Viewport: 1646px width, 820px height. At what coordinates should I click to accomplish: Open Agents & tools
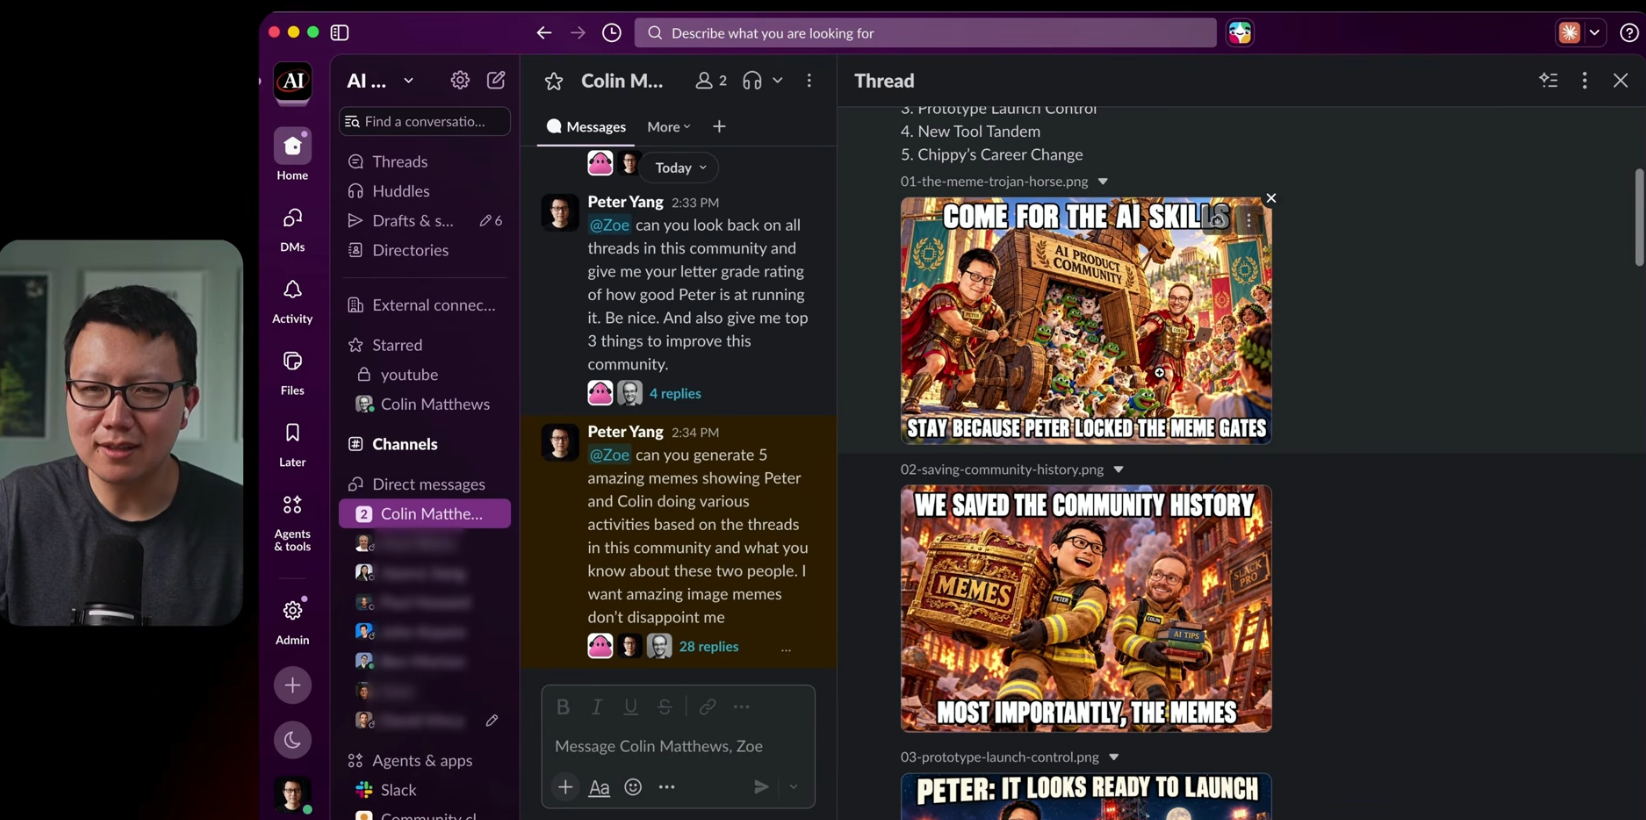tap(293, 521)
